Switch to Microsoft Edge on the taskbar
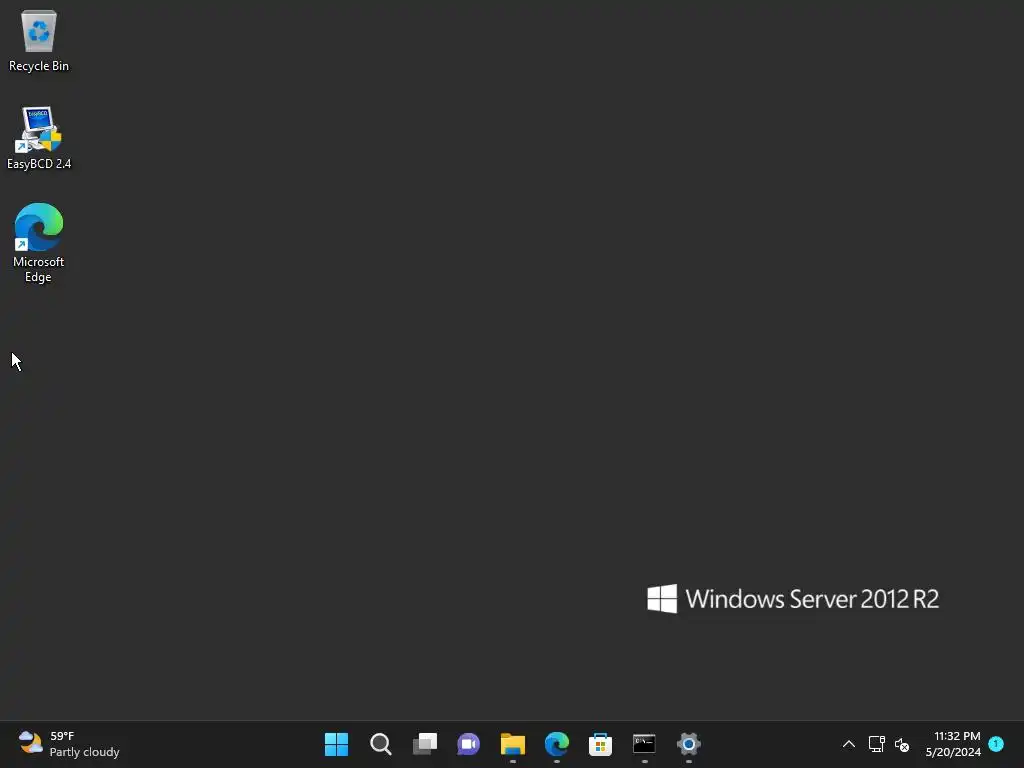Image resolution: width=1024 pixels, height=768 pixels. tap(556, 744)
